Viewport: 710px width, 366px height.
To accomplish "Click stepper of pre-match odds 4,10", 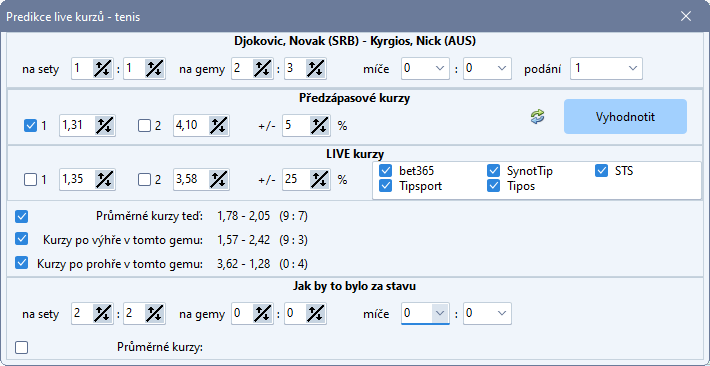I will click(219, 125).
